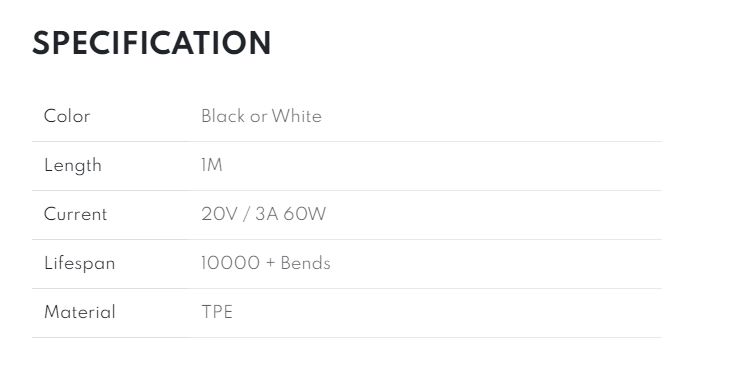Click the word Black in Color row
Image resolution: width=755 pixels, height=380 pixels.
[x=223, y=117]
